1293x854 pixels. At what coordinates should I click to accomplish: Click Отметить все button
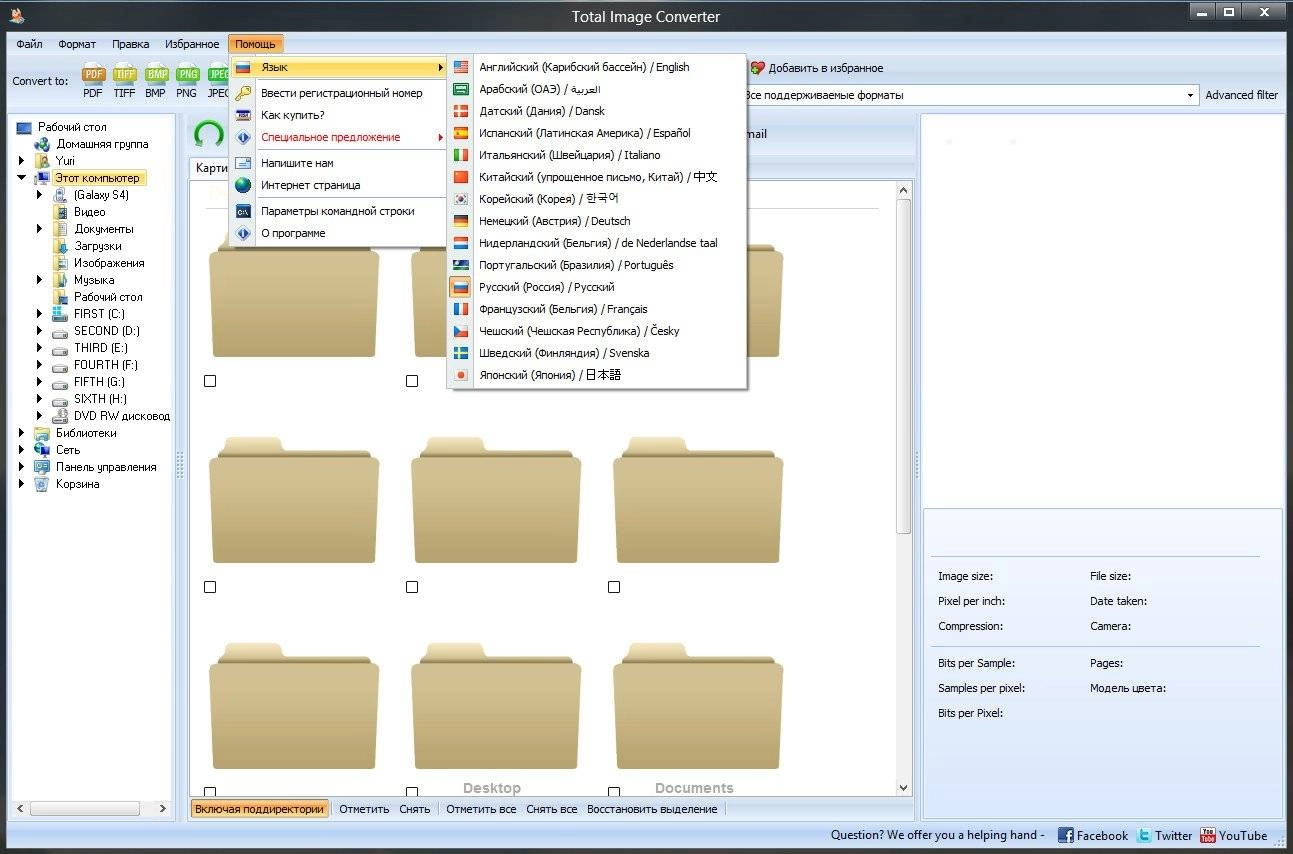[481, 809]
